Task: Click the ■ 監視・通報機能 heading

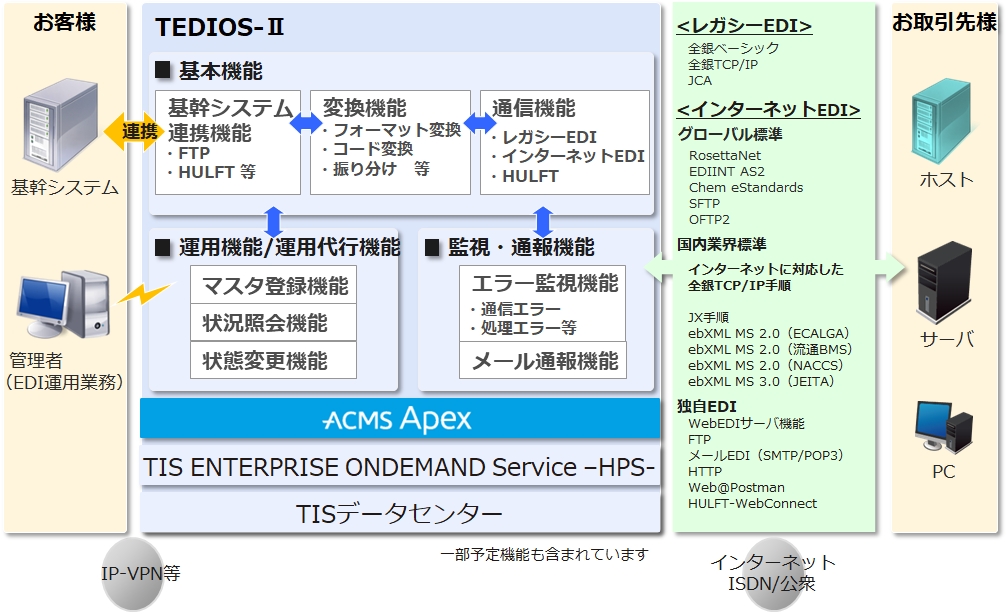Action: coord(510,247)
